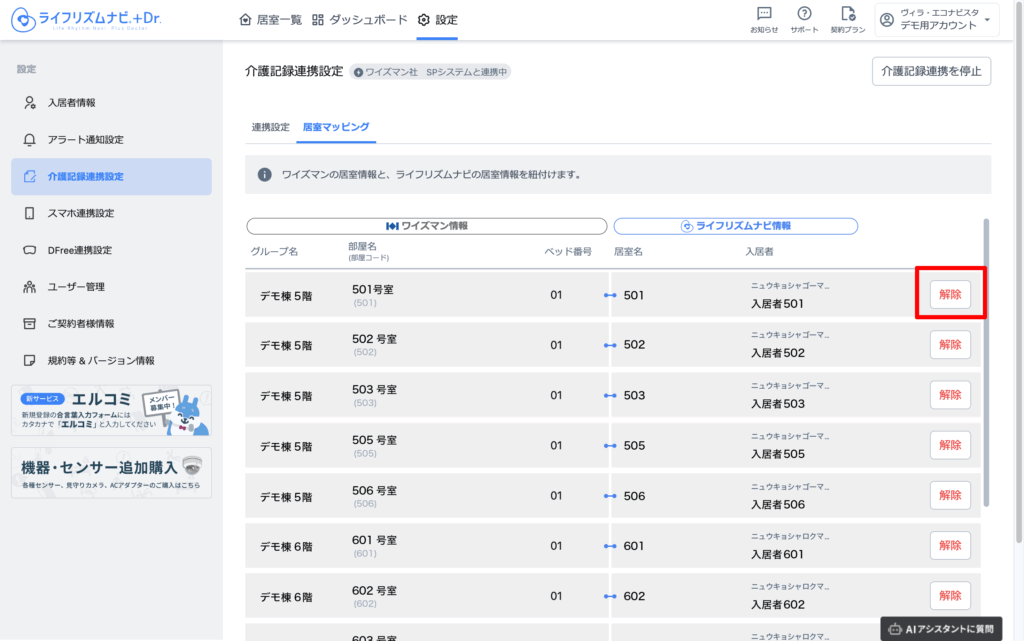
Task: Click the お知らせ notification icon
Action: tap(764, 19)
